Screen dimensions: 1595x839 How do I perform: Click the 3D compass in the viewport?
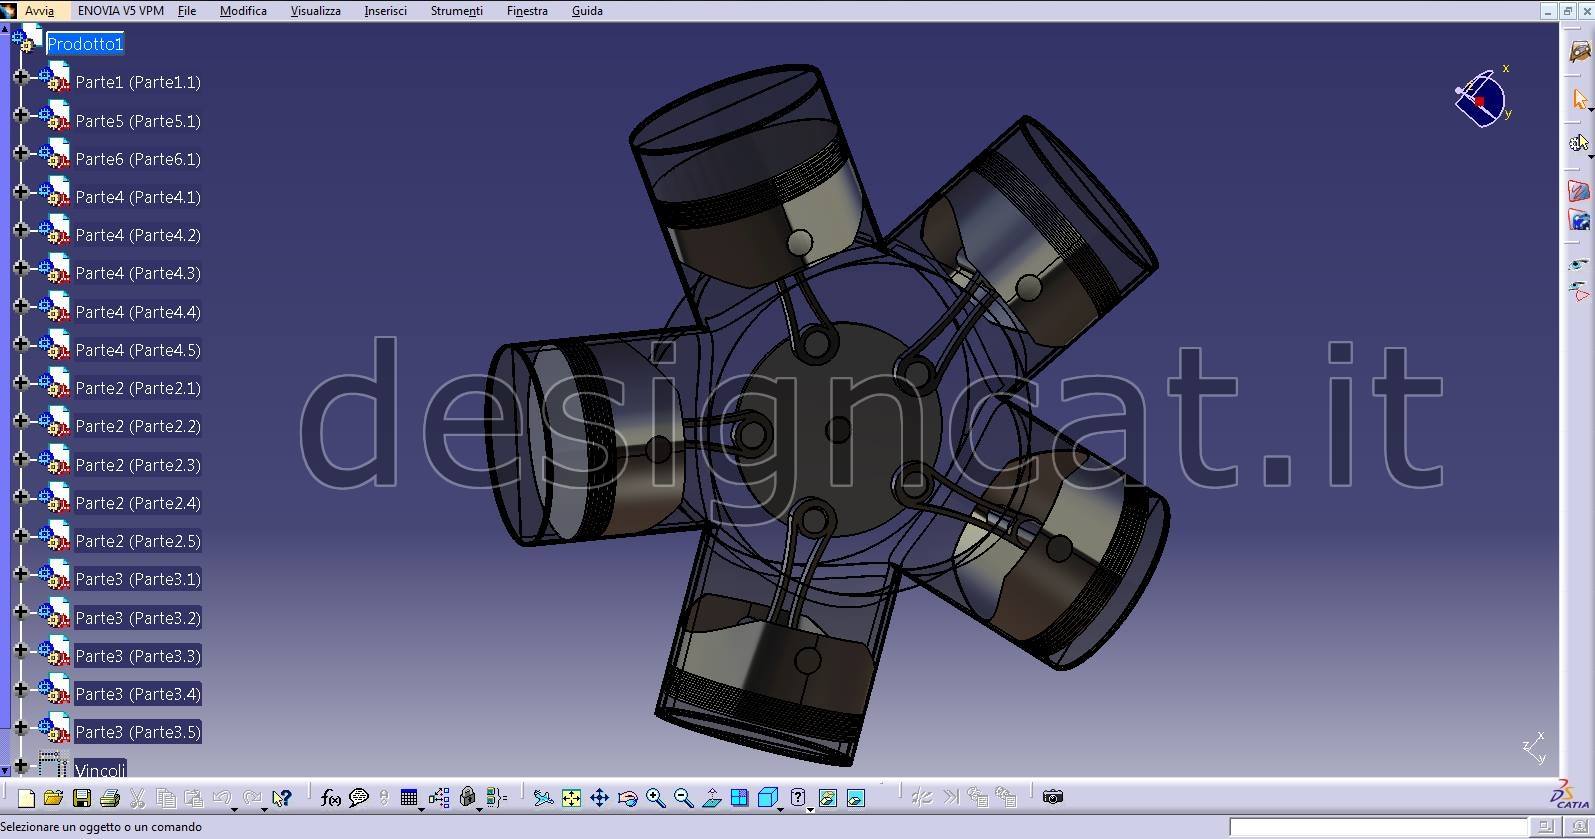(x=1481, y=99)
